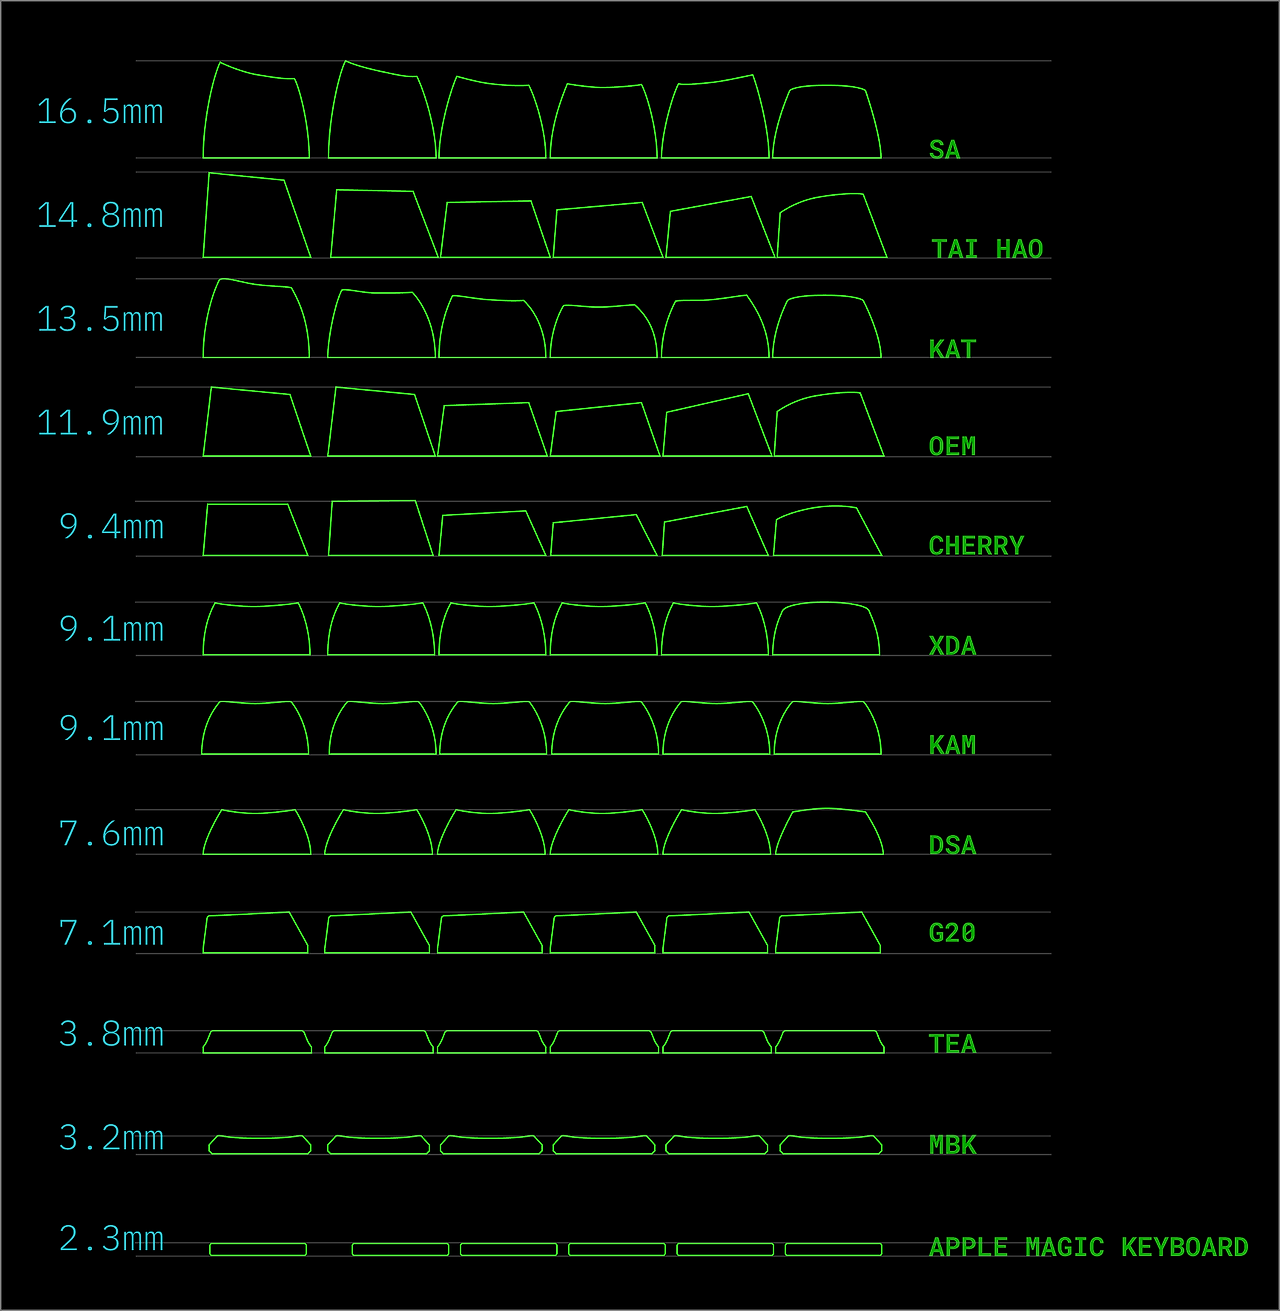Click the KAM profile label
The height and width of the screenshot is (1311, 1280).
pos(952,745)
